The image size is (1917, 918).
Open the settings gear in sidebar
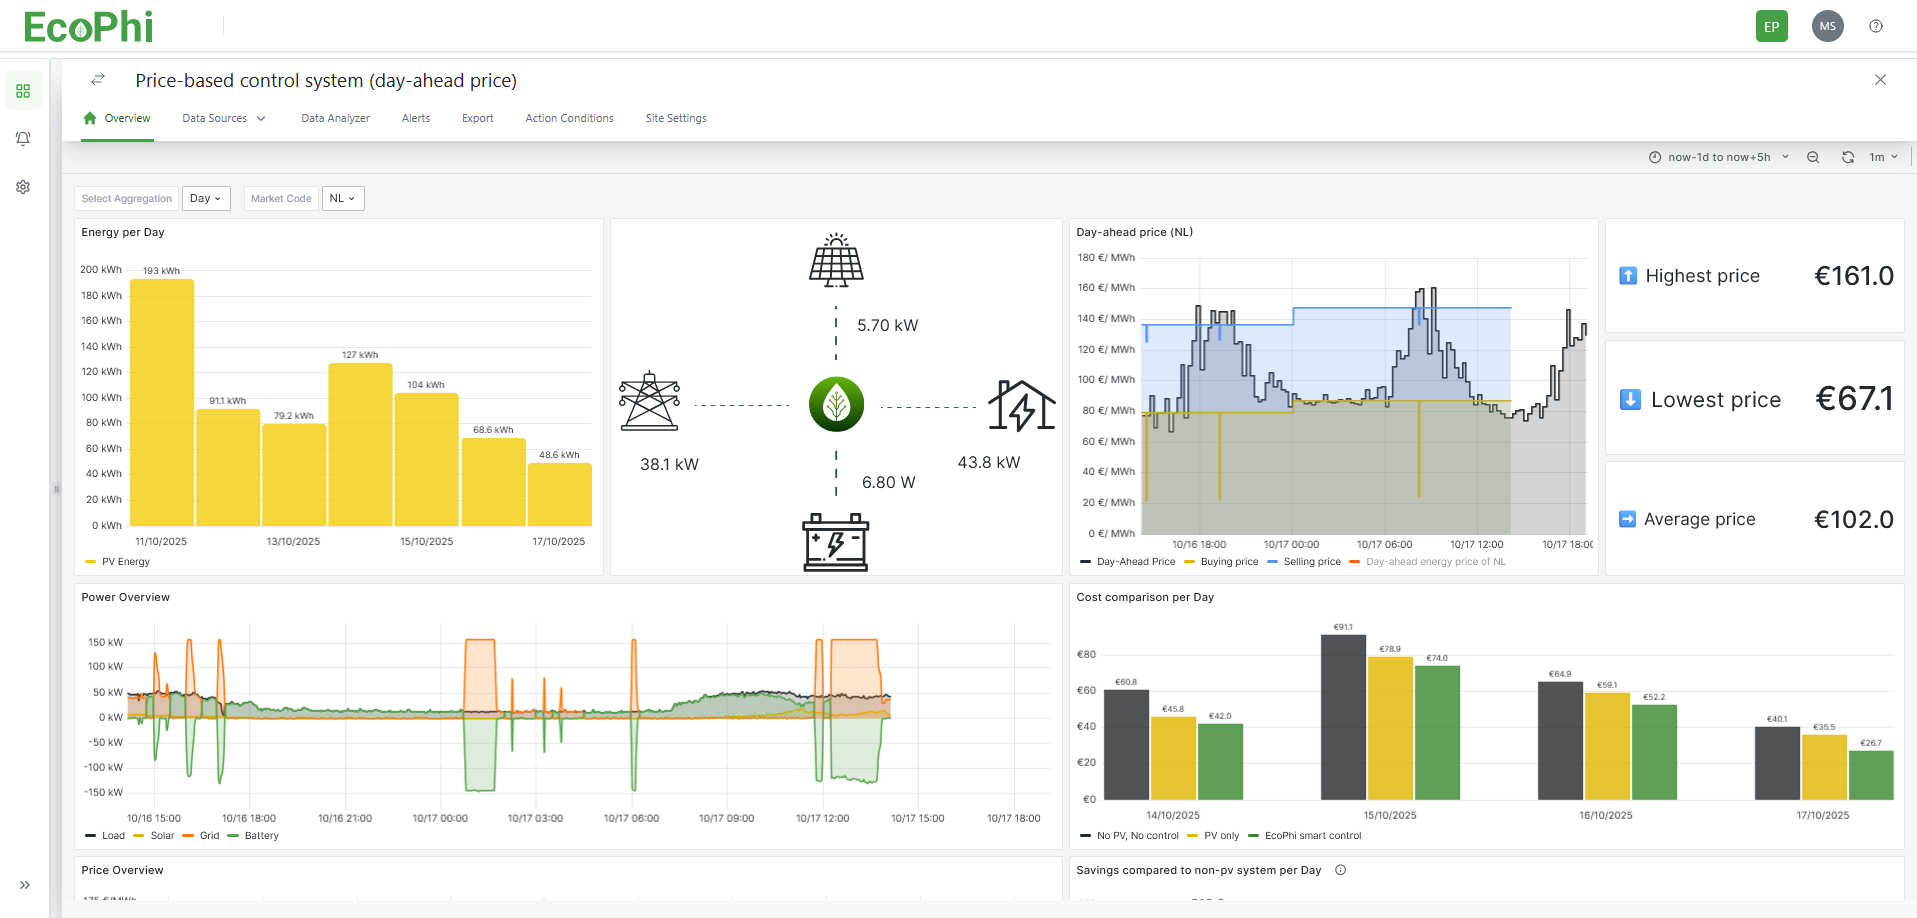pos(23,187)
